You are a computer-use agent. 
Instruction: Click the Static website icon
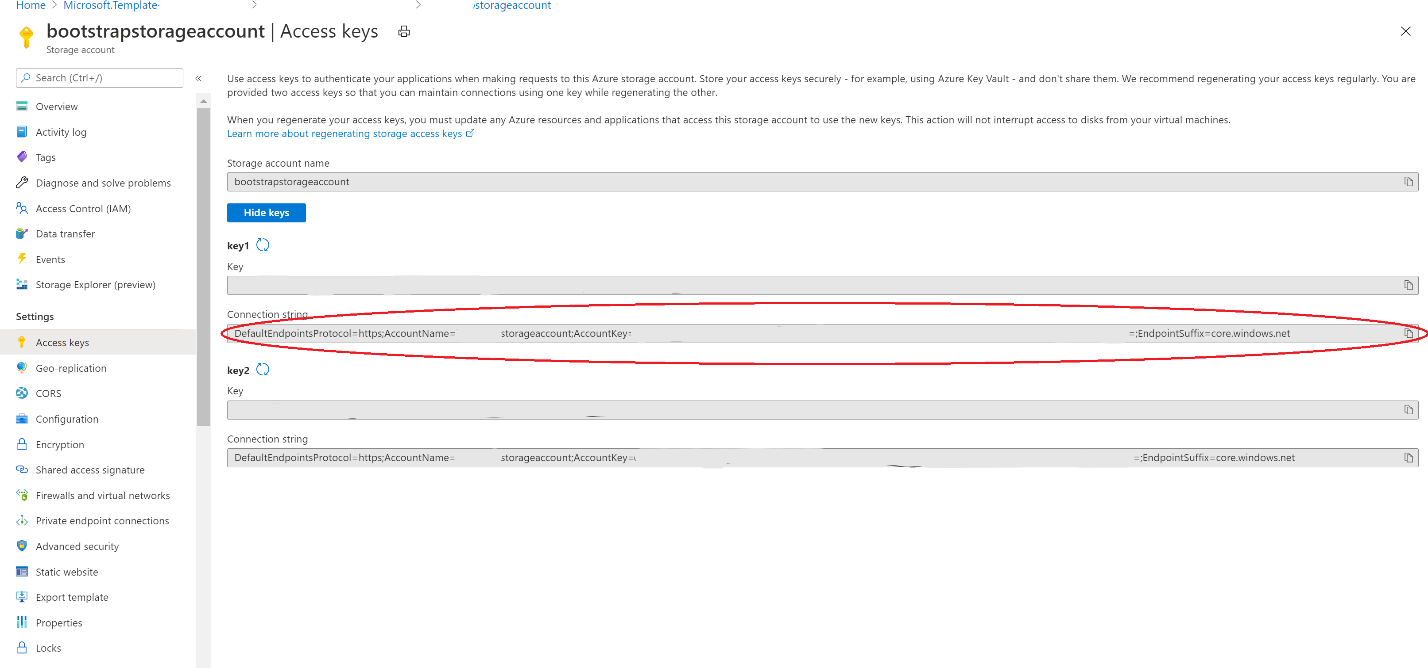pos(22,572)
